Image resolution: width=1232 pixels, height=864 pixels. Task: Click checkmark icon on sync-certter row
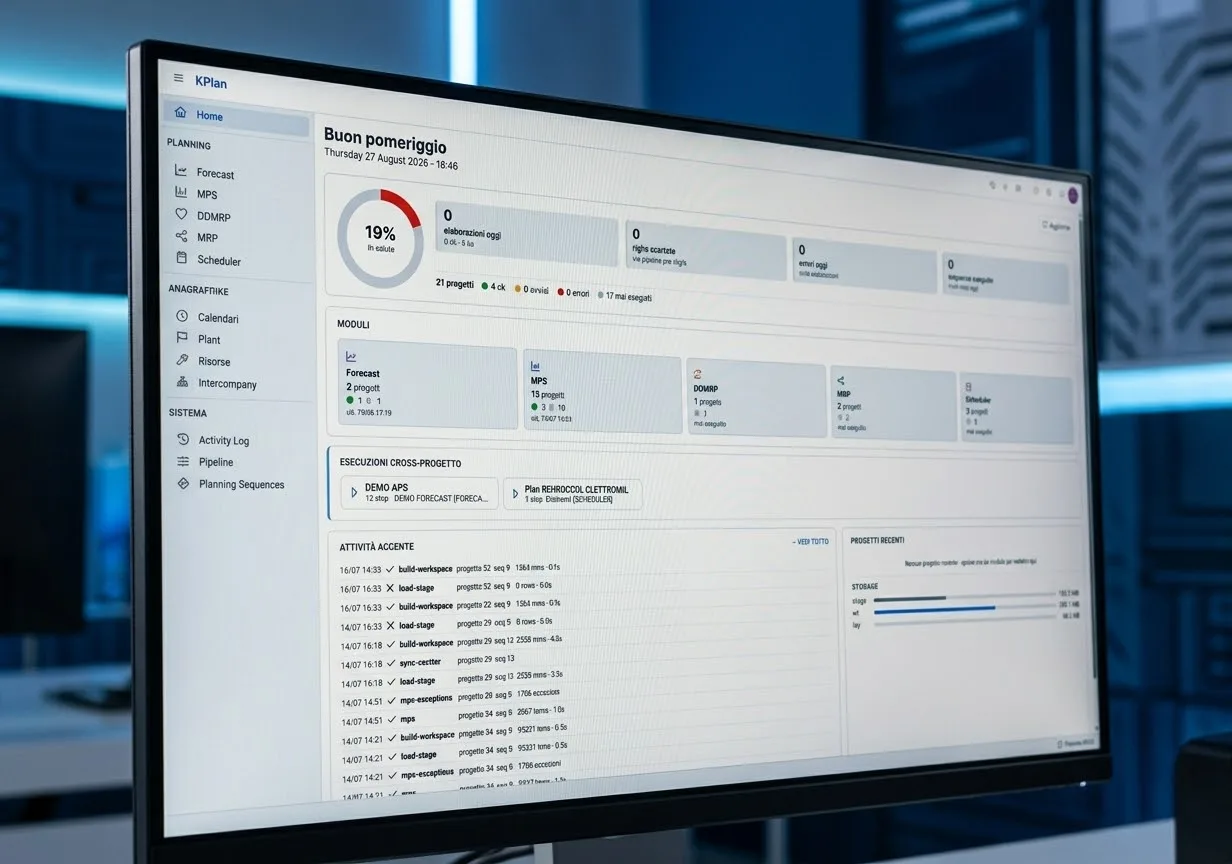coord(390,663)
